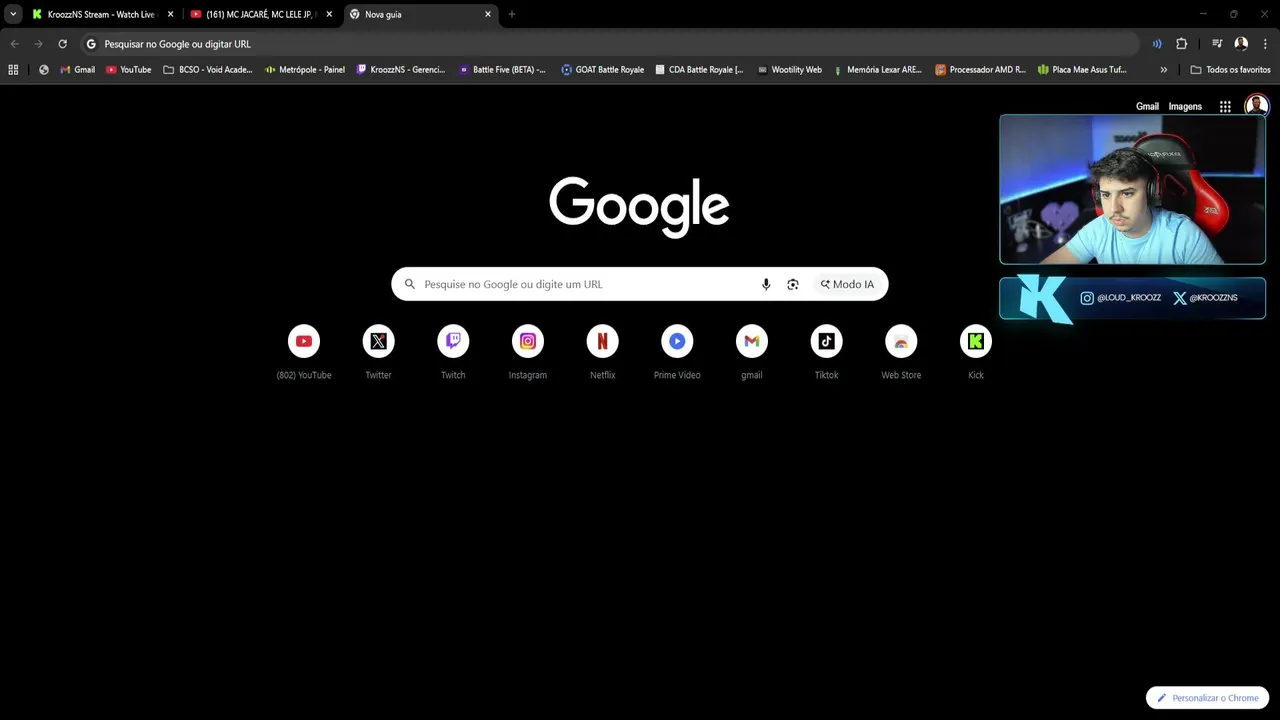
Task: Click Personalizar o Chrome button
Action: [x=1207, y=698]
